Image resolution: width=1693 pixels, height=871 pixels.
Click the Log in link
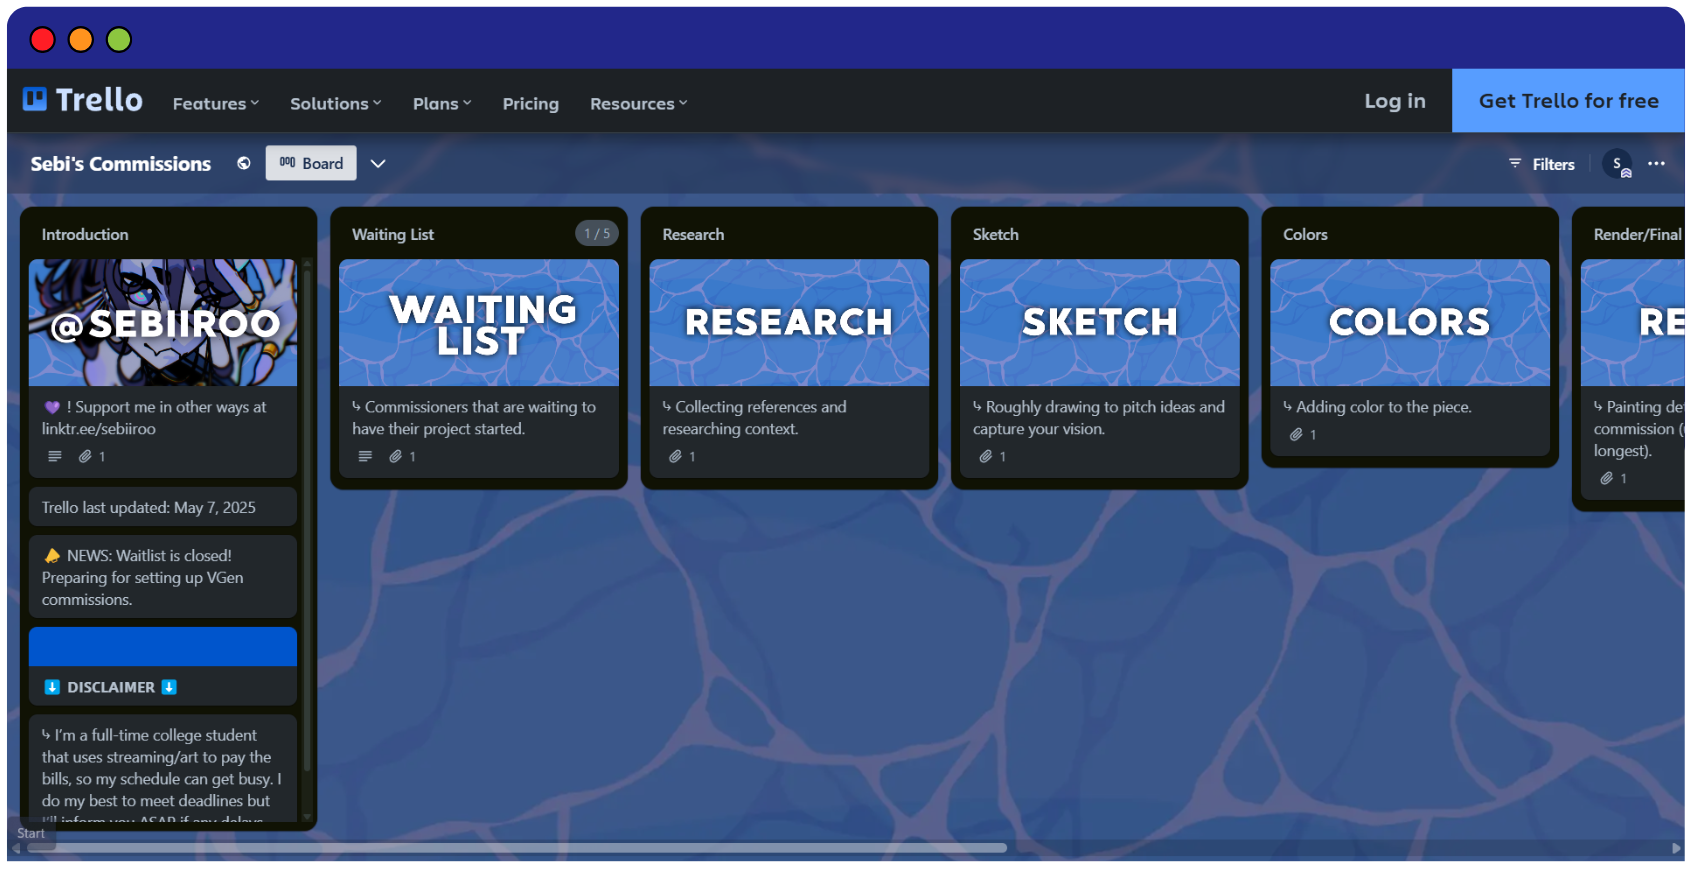click(1394, 101)
